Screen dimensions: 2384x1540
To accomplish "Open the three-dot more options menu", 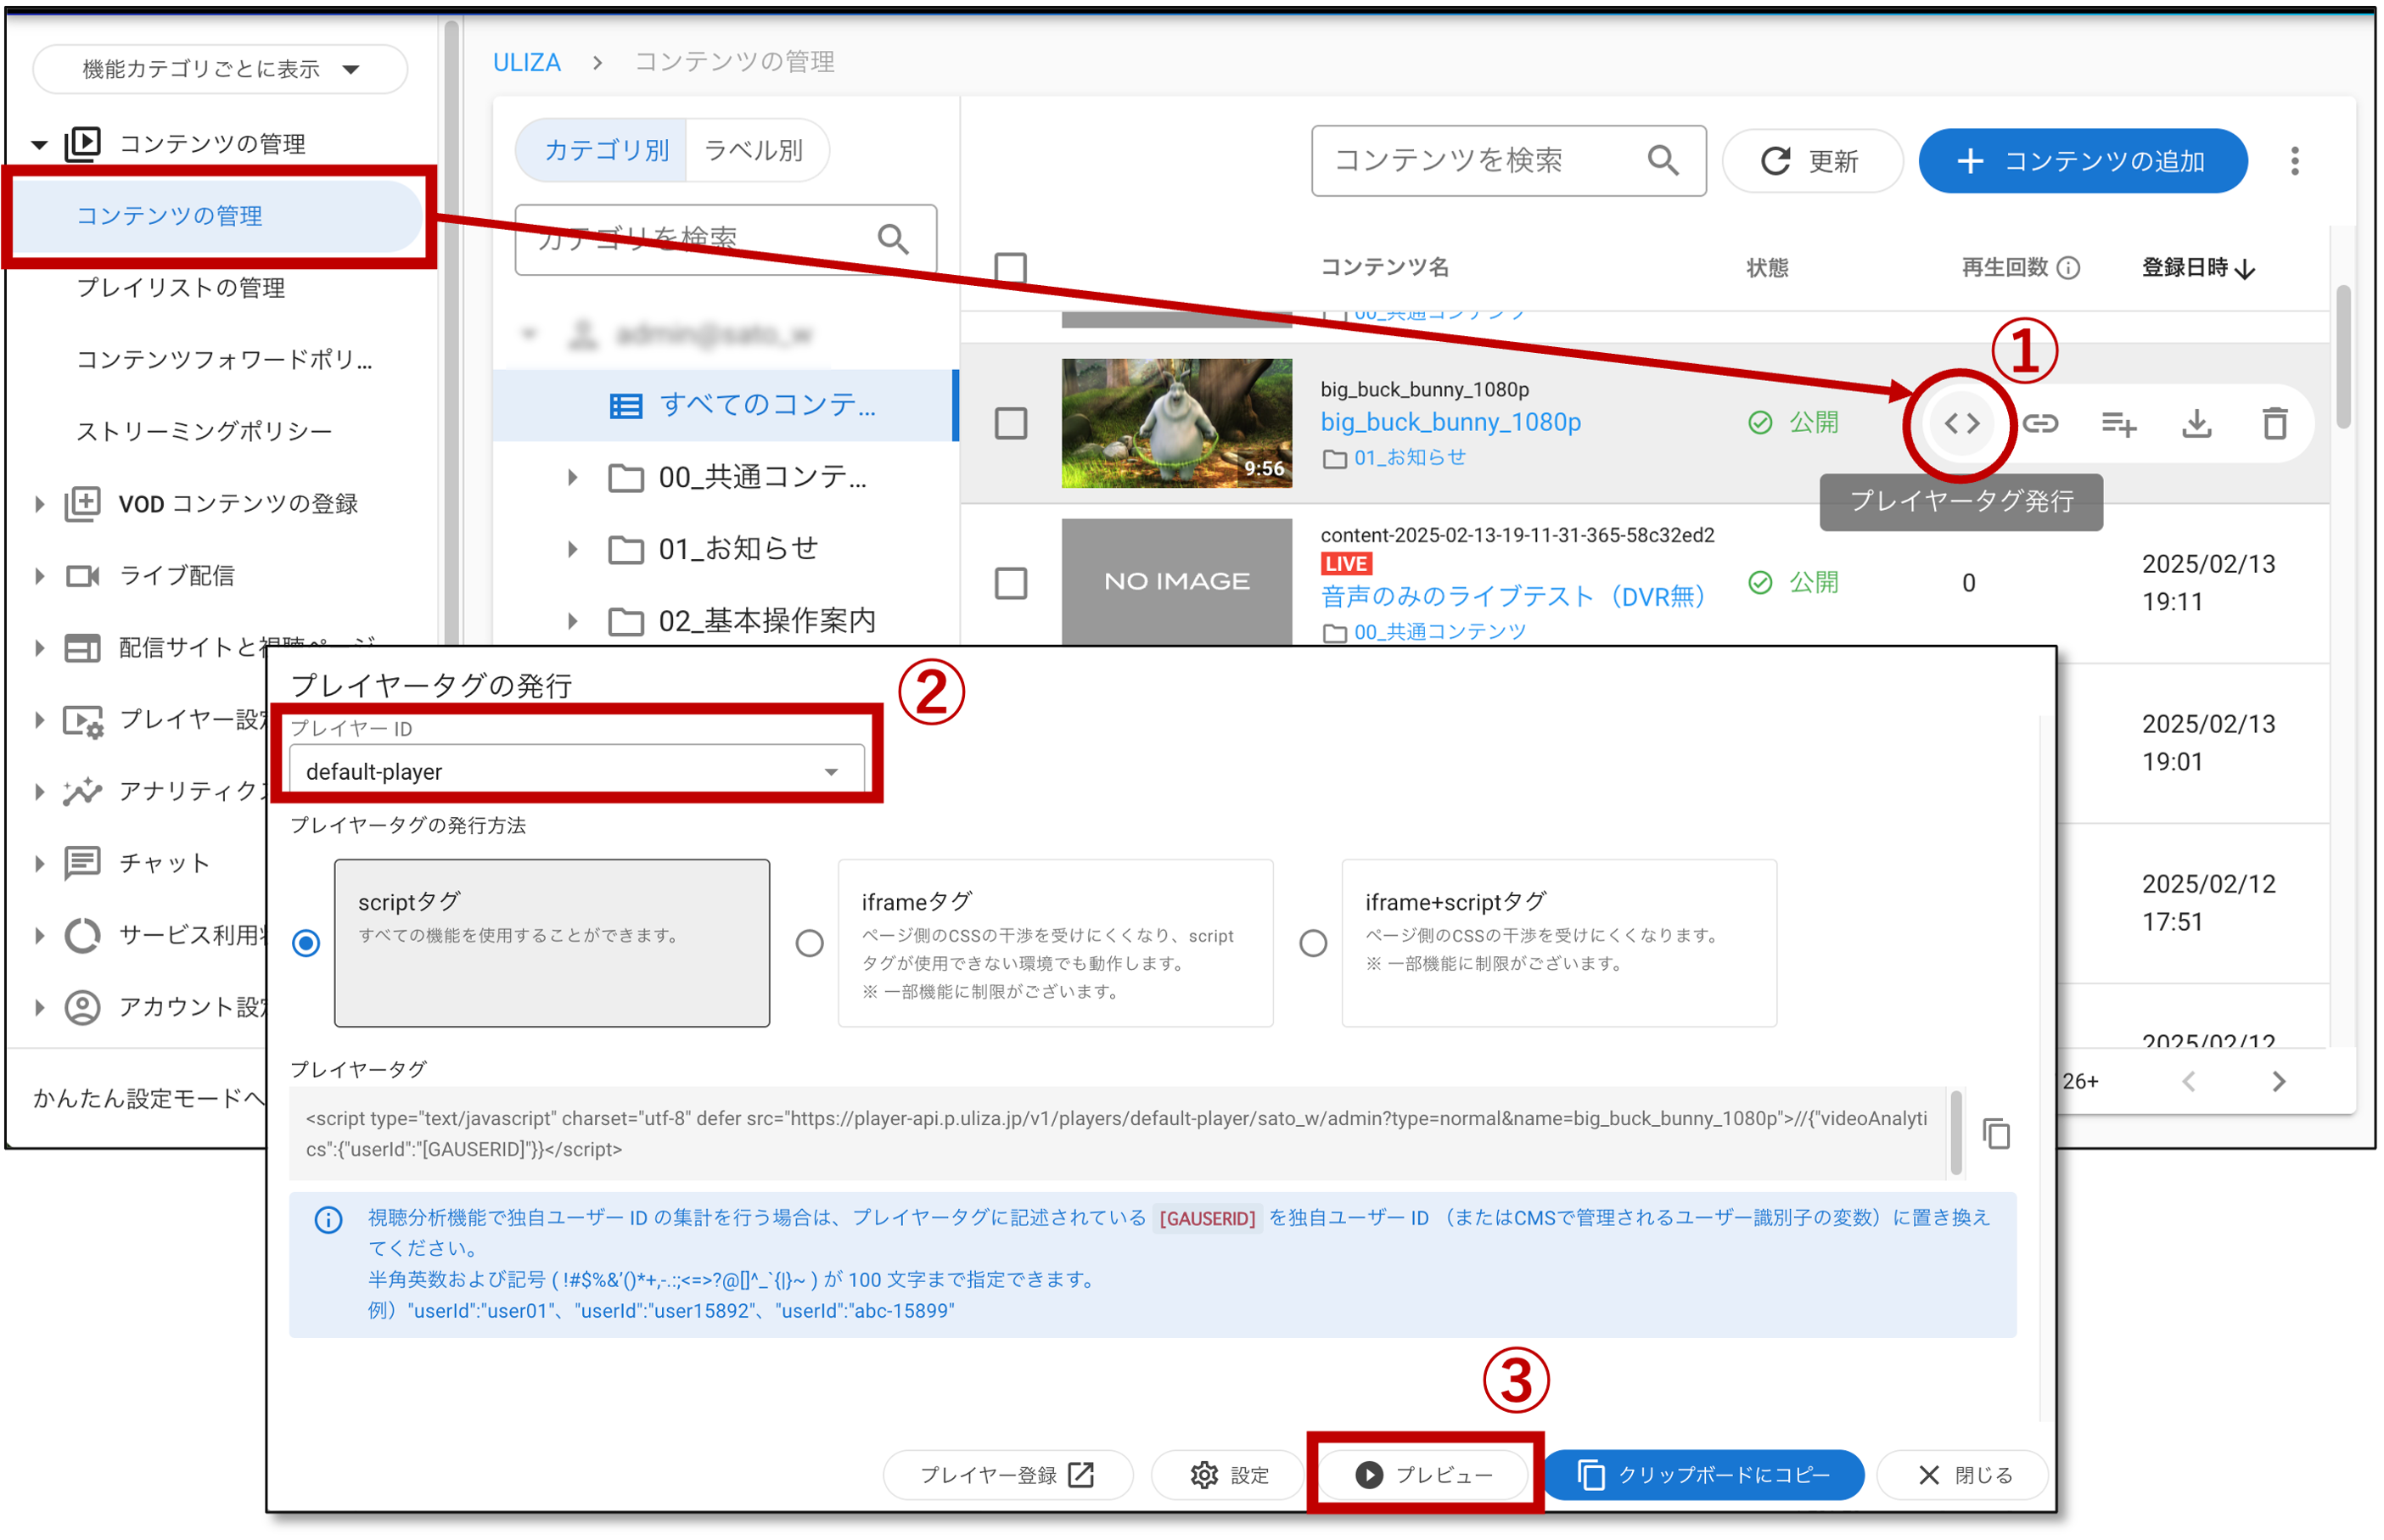I will point(2294,161).
